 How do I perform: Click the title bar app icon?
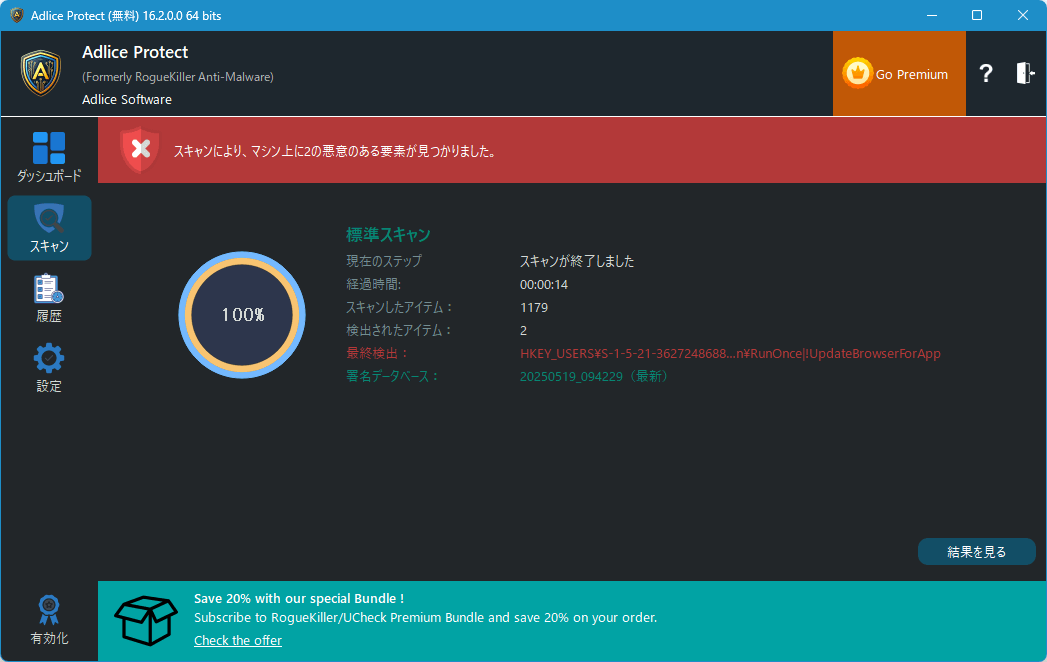(17, 15)
